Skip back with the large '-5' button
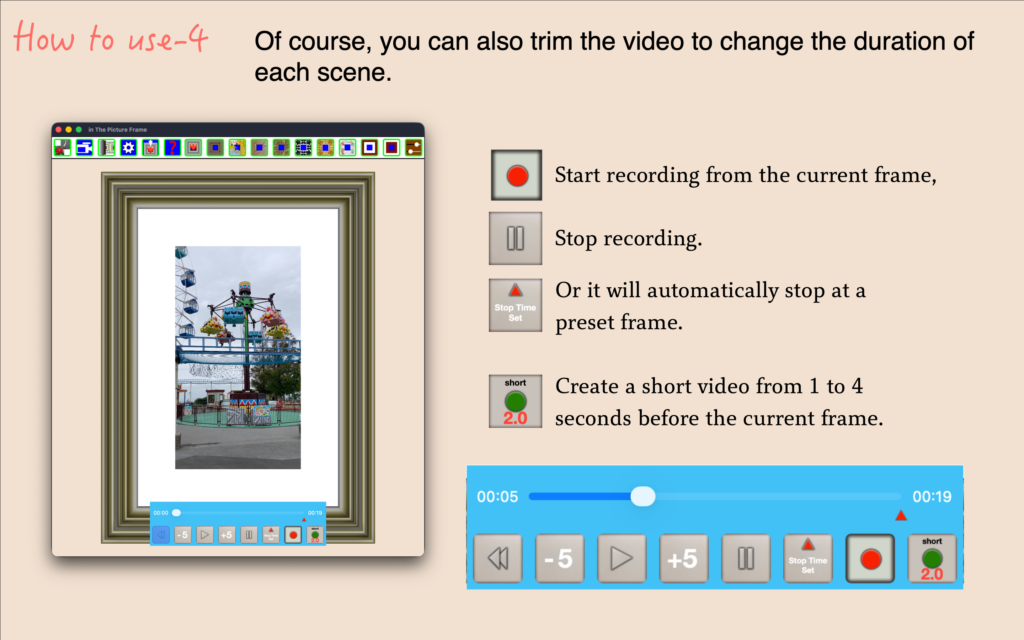1024x640 pixels. pos(559,559)
